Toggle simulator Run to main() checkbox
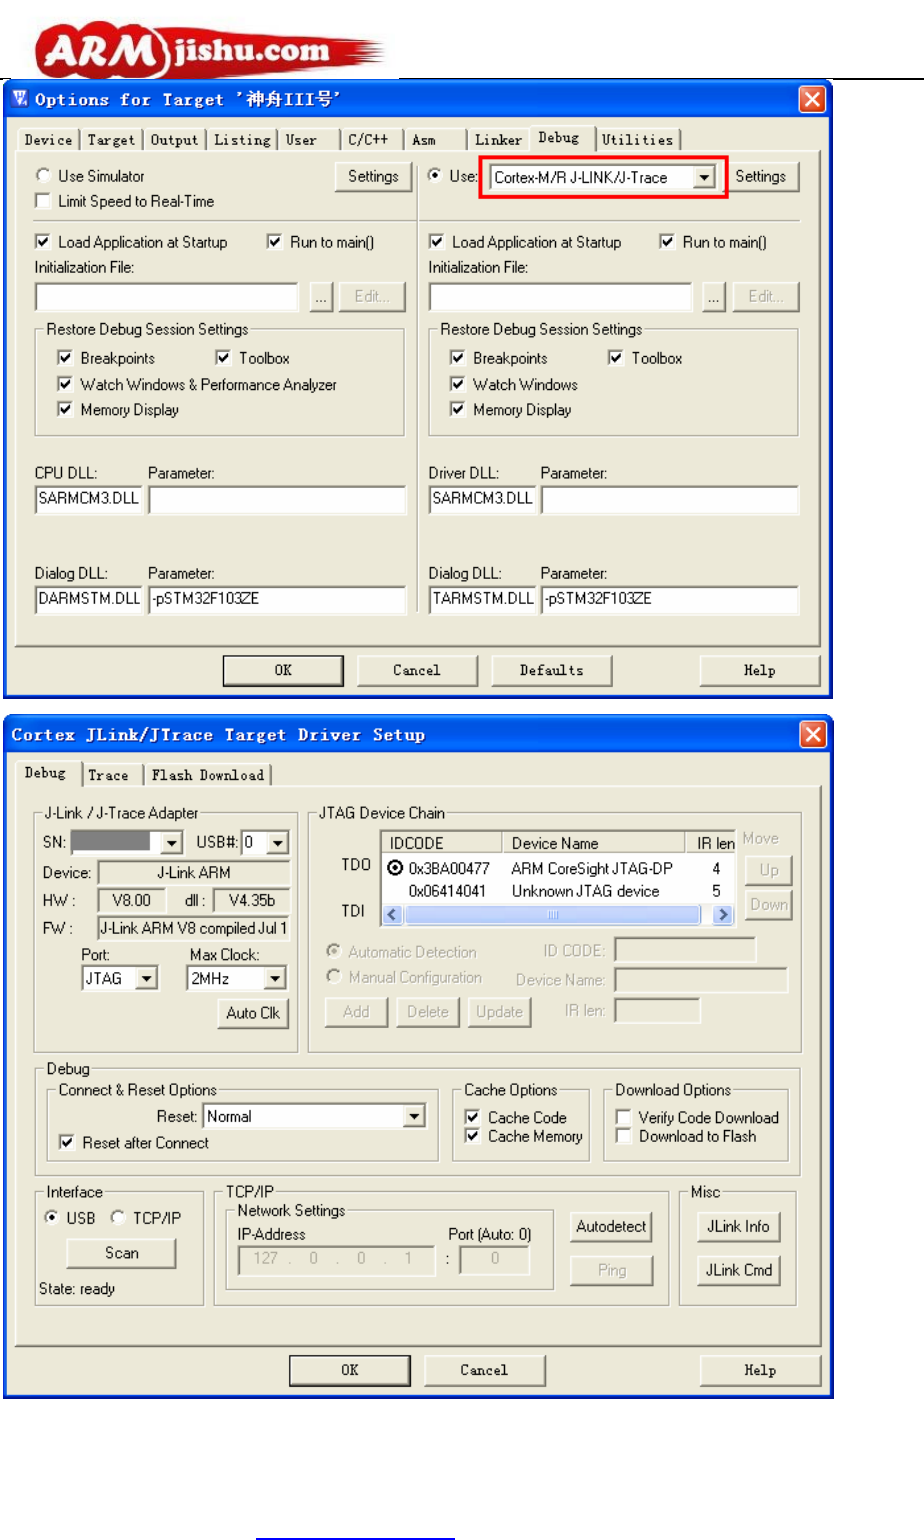Screen dimensions: 924x1540 pos(274,242)
